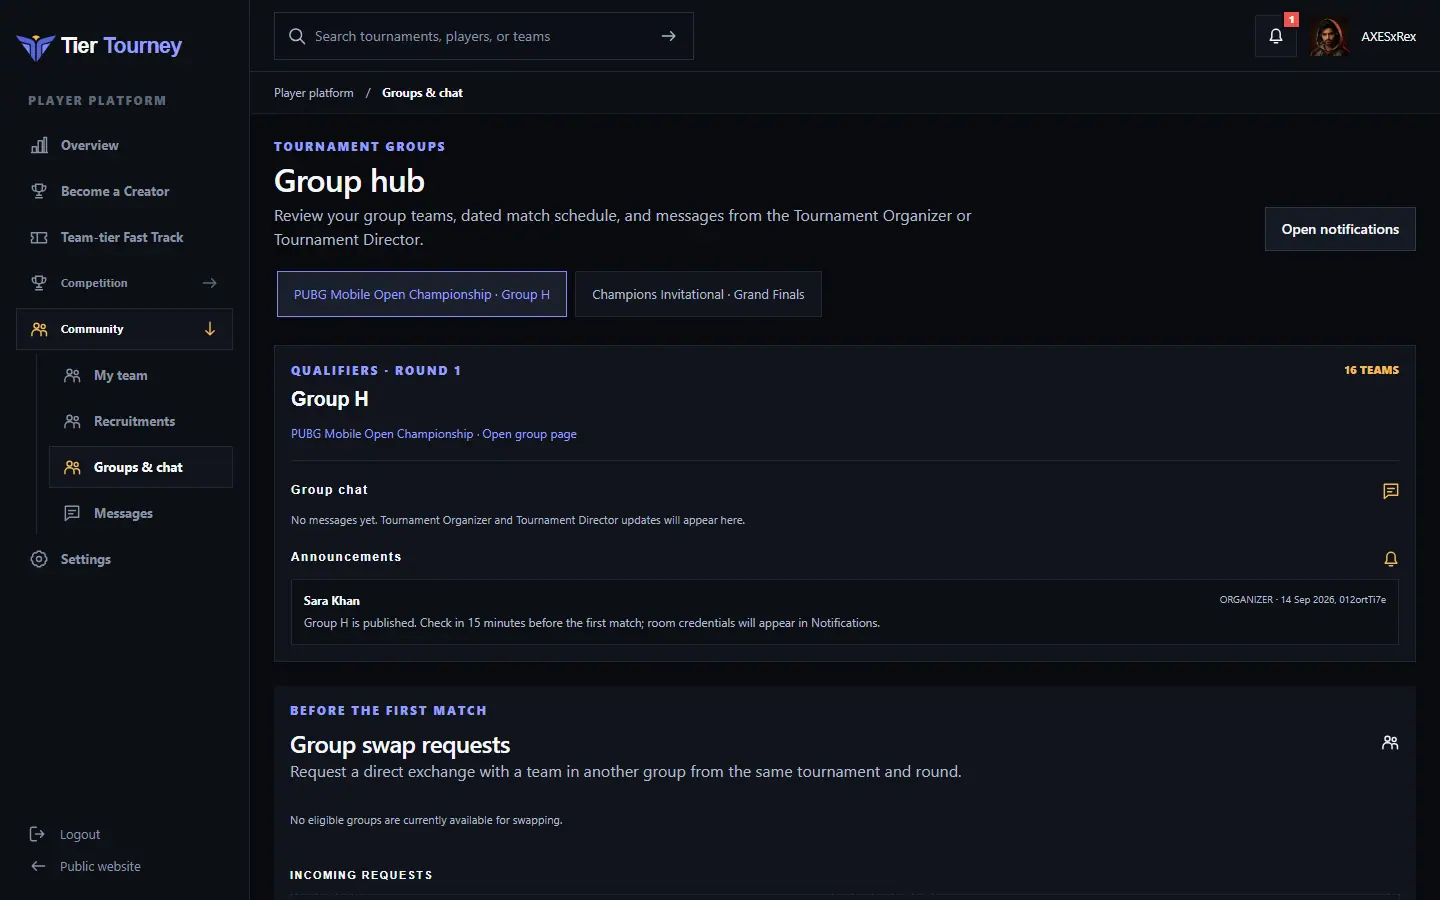Collapse the Community section arrow
Image resolution: width=1440 pixels, height=900 pixels.
(210, 329)
